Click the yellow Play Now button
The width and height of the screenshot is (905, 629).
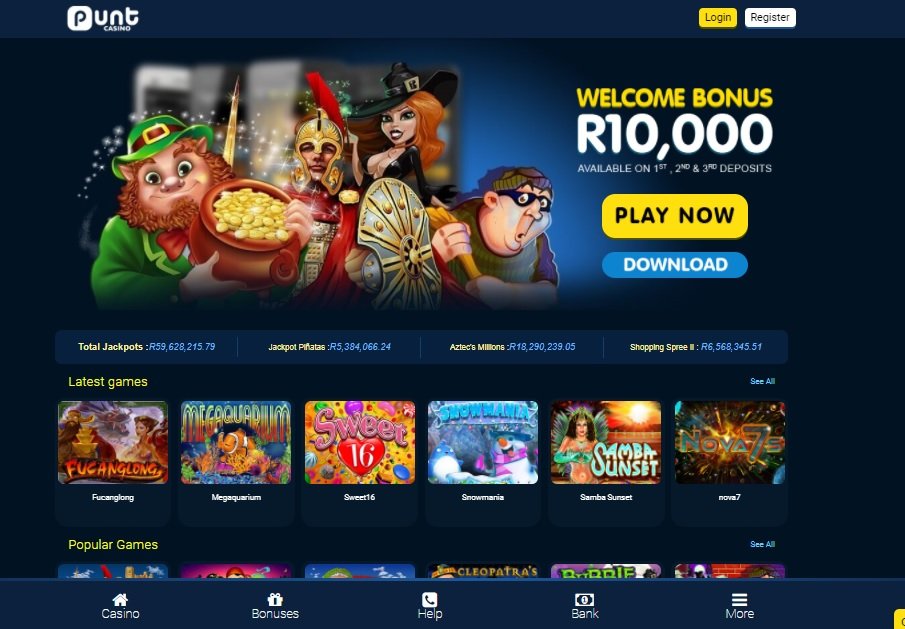click(675, 216)
